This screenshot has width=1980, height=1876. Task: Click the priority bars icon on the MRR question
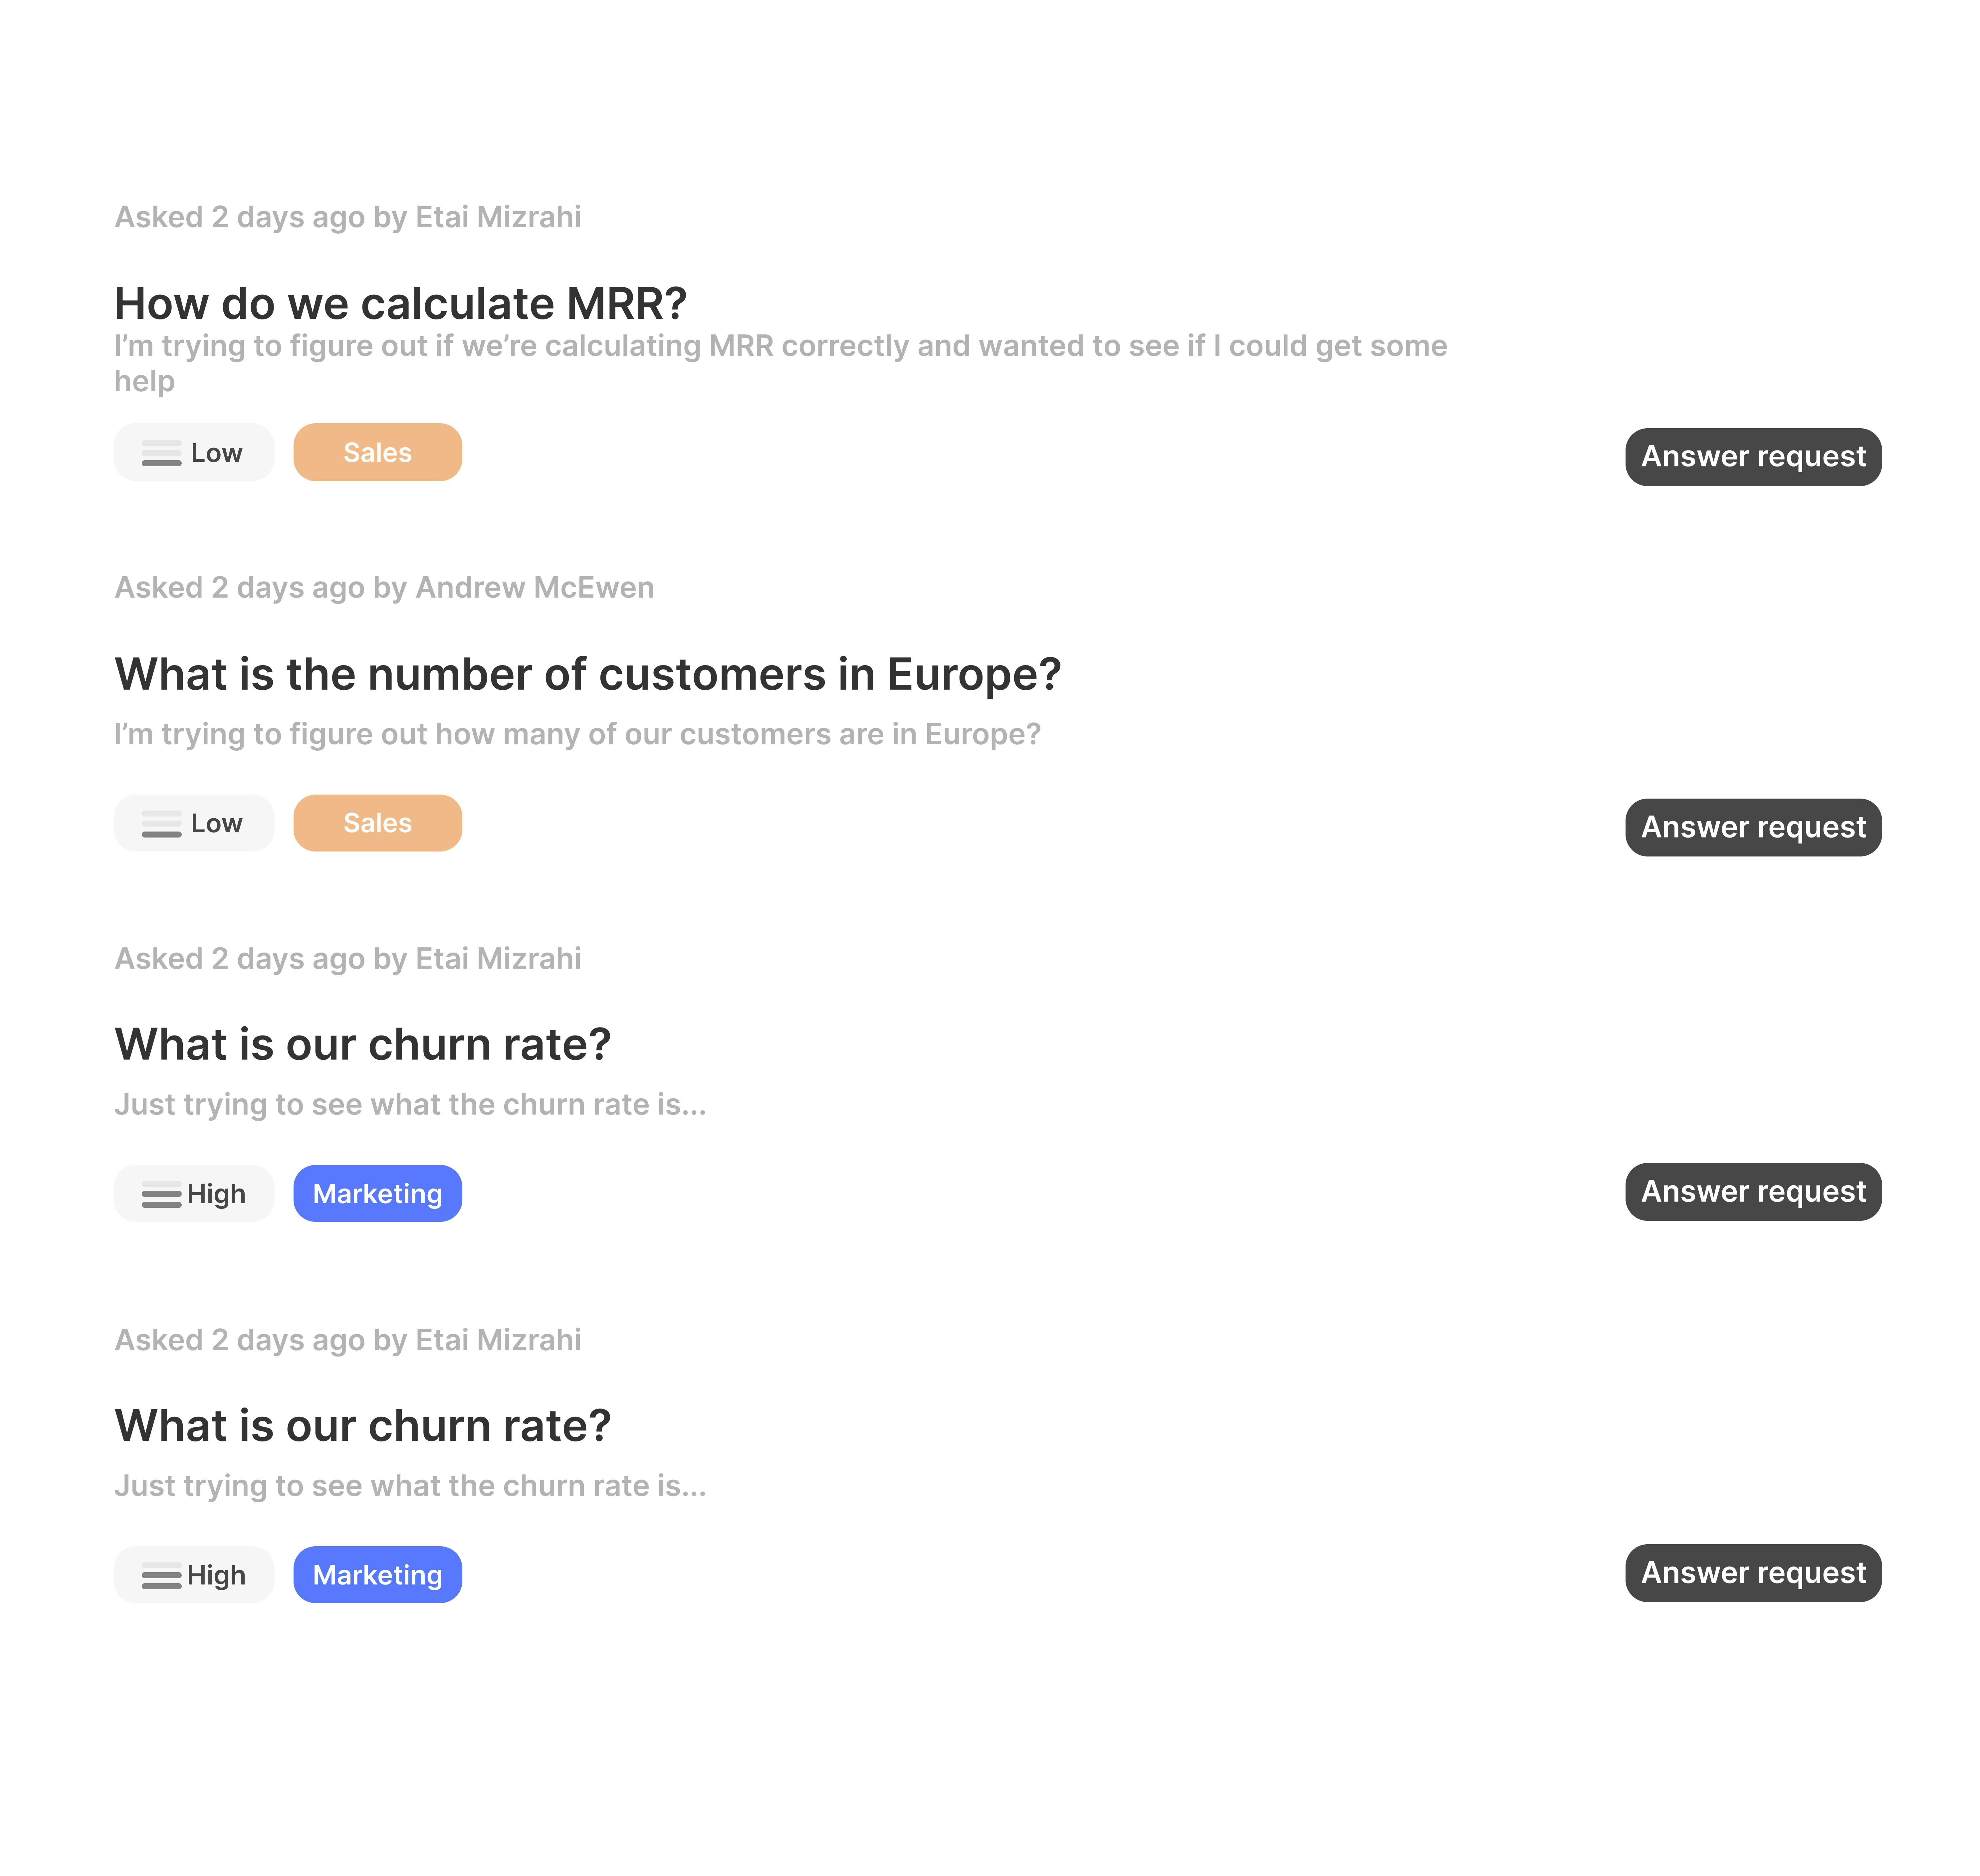(x=161, y=453)
